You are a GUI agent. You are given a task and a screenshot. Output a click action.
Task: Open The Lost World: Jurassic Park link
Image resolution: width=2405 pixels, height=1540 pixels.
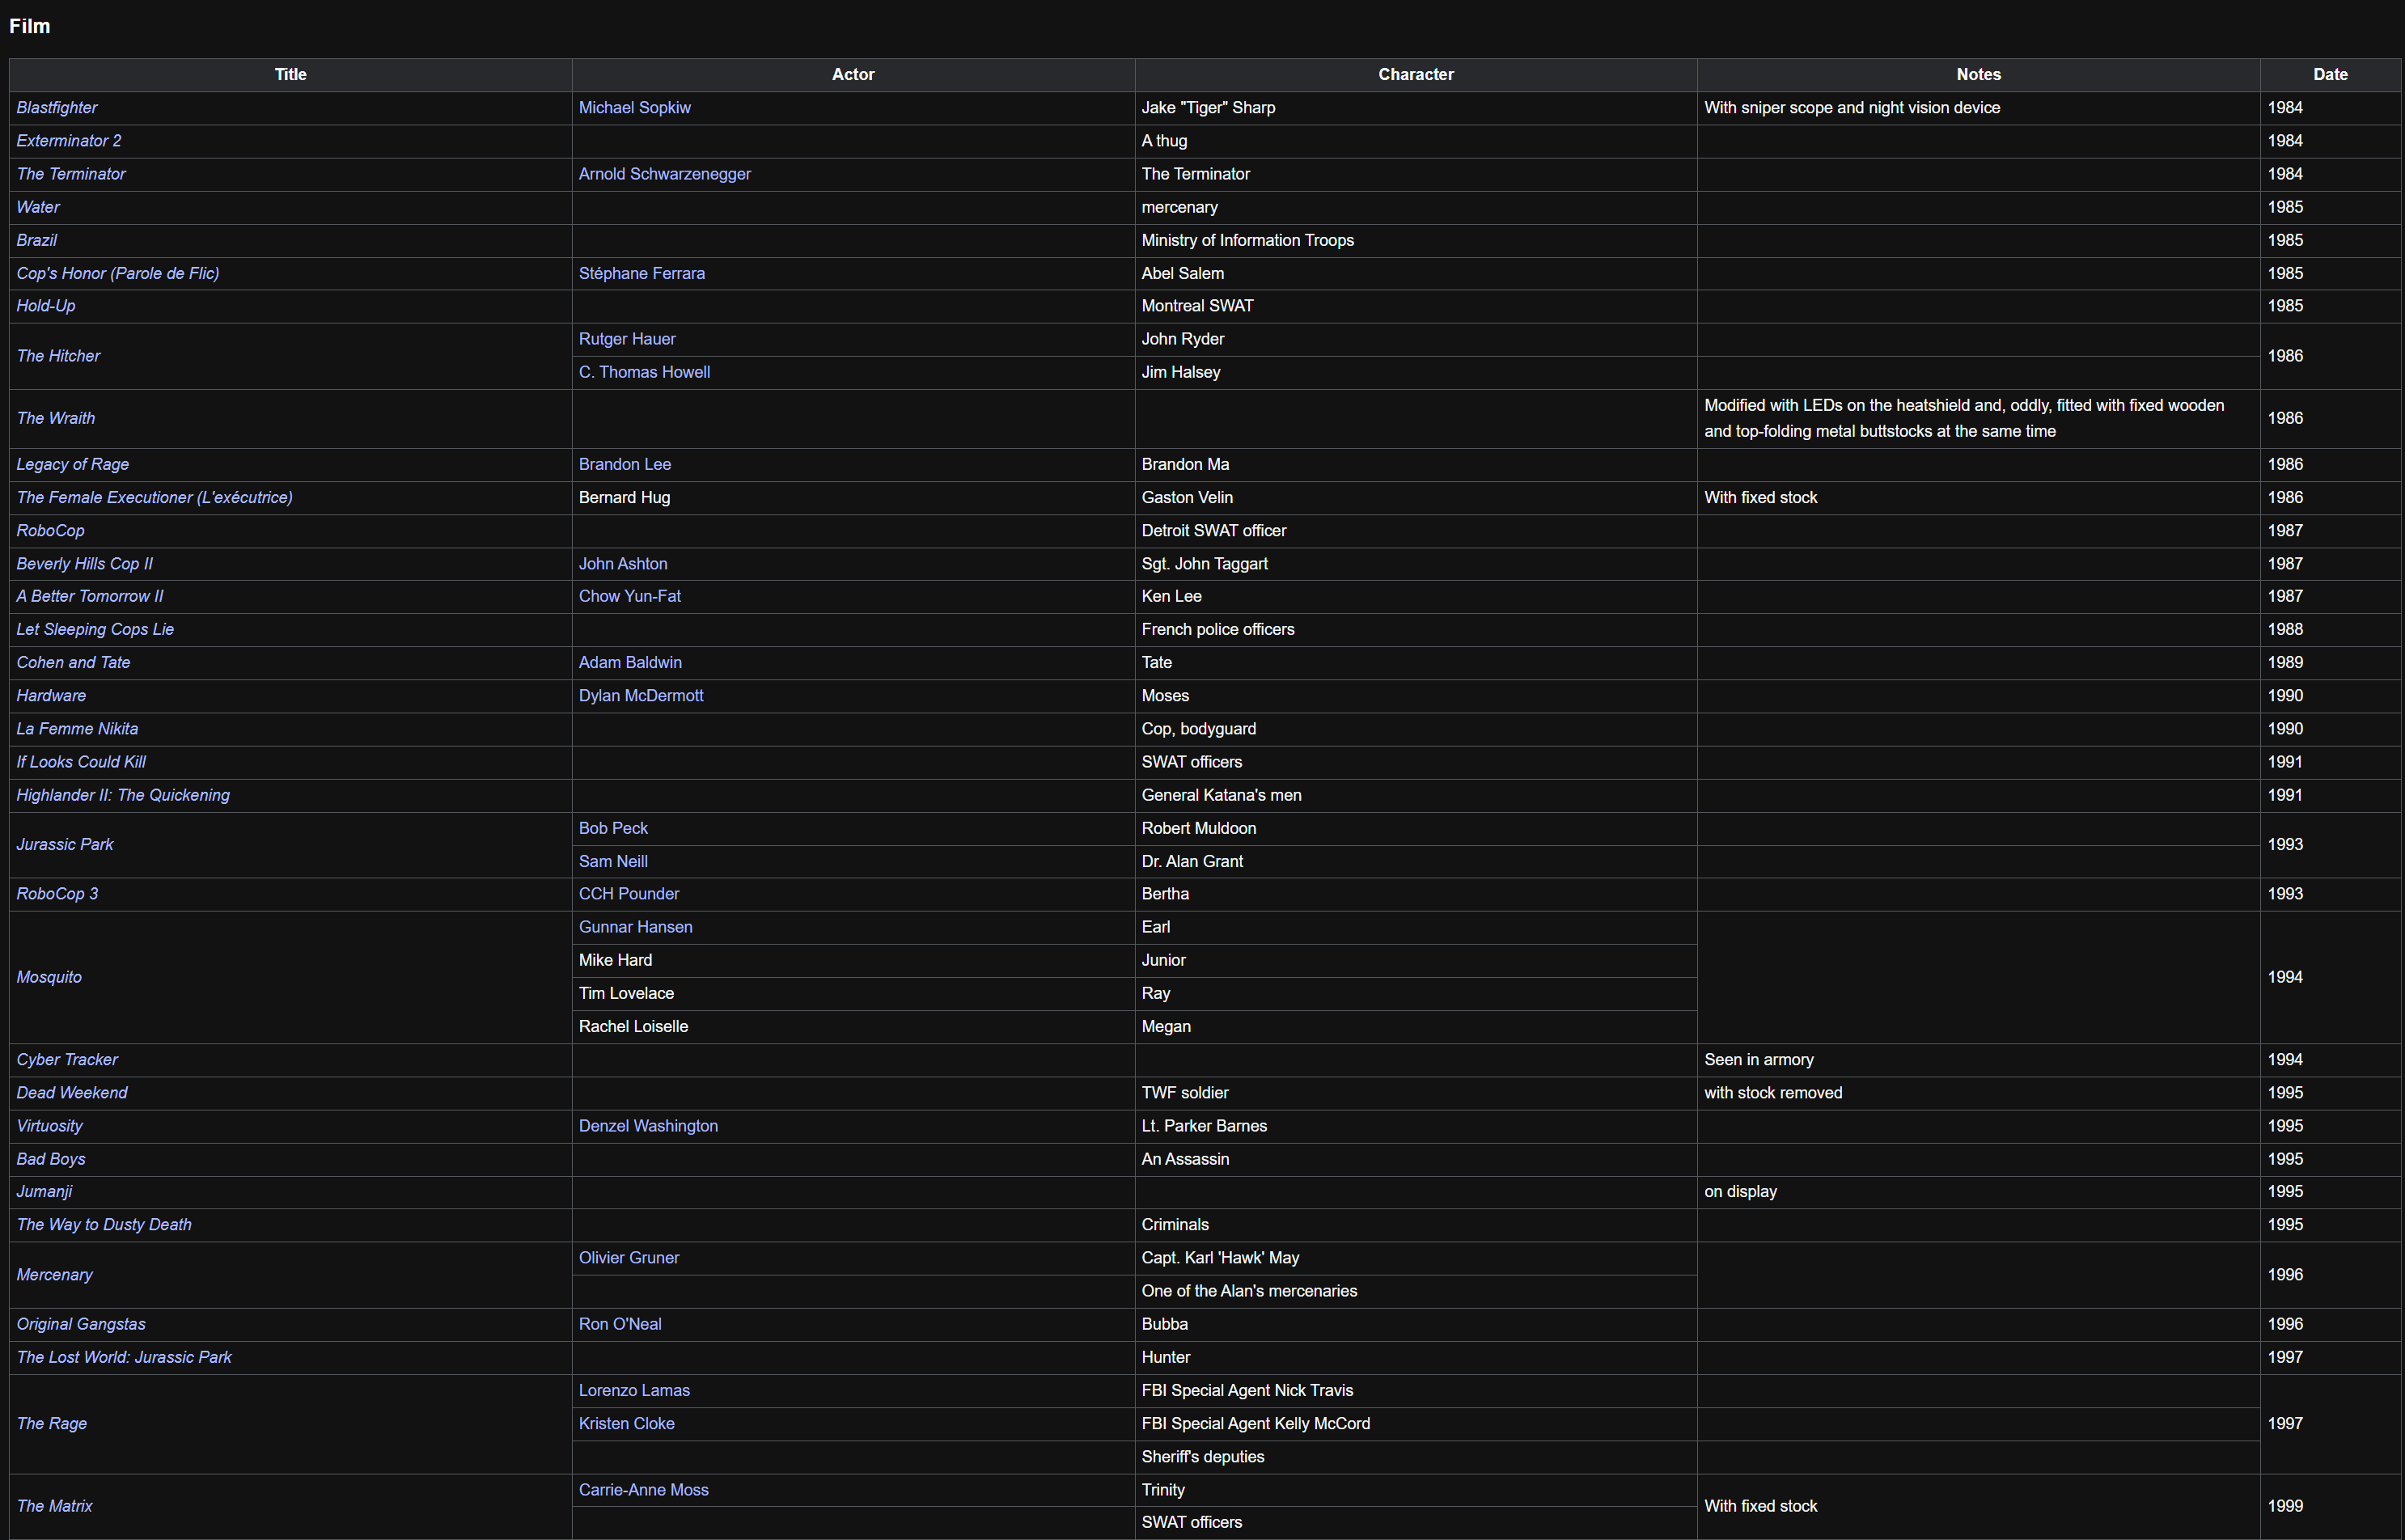coord(124,1357)
